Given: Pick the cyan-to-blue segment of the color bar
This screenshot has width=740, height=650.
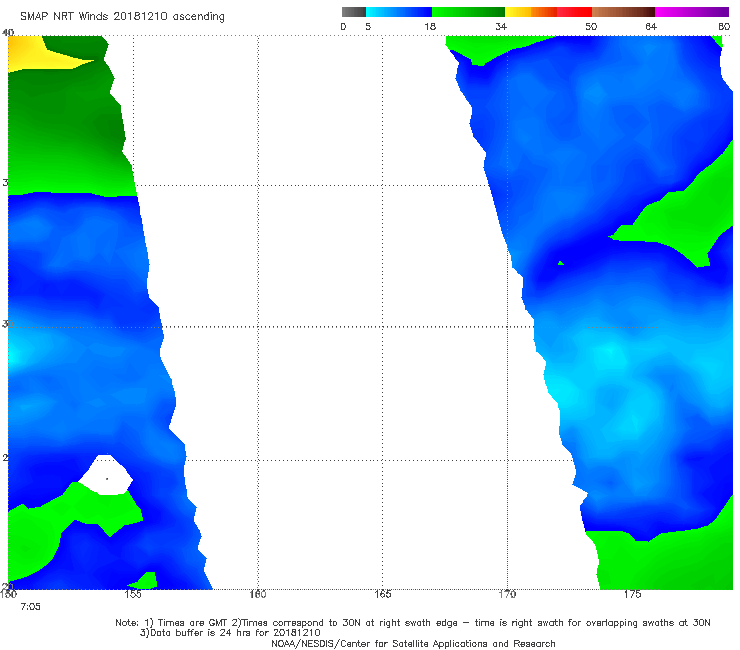Looking at the screenshot, I should (399, 12).
